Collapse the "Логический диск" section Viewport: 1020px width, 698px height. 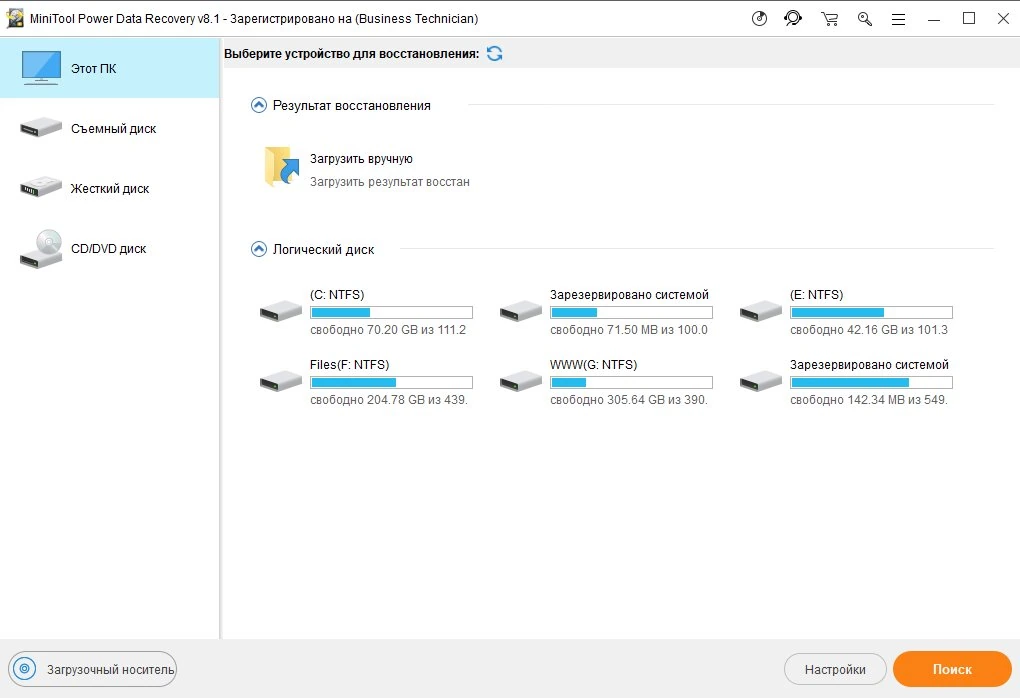(259, 249)
